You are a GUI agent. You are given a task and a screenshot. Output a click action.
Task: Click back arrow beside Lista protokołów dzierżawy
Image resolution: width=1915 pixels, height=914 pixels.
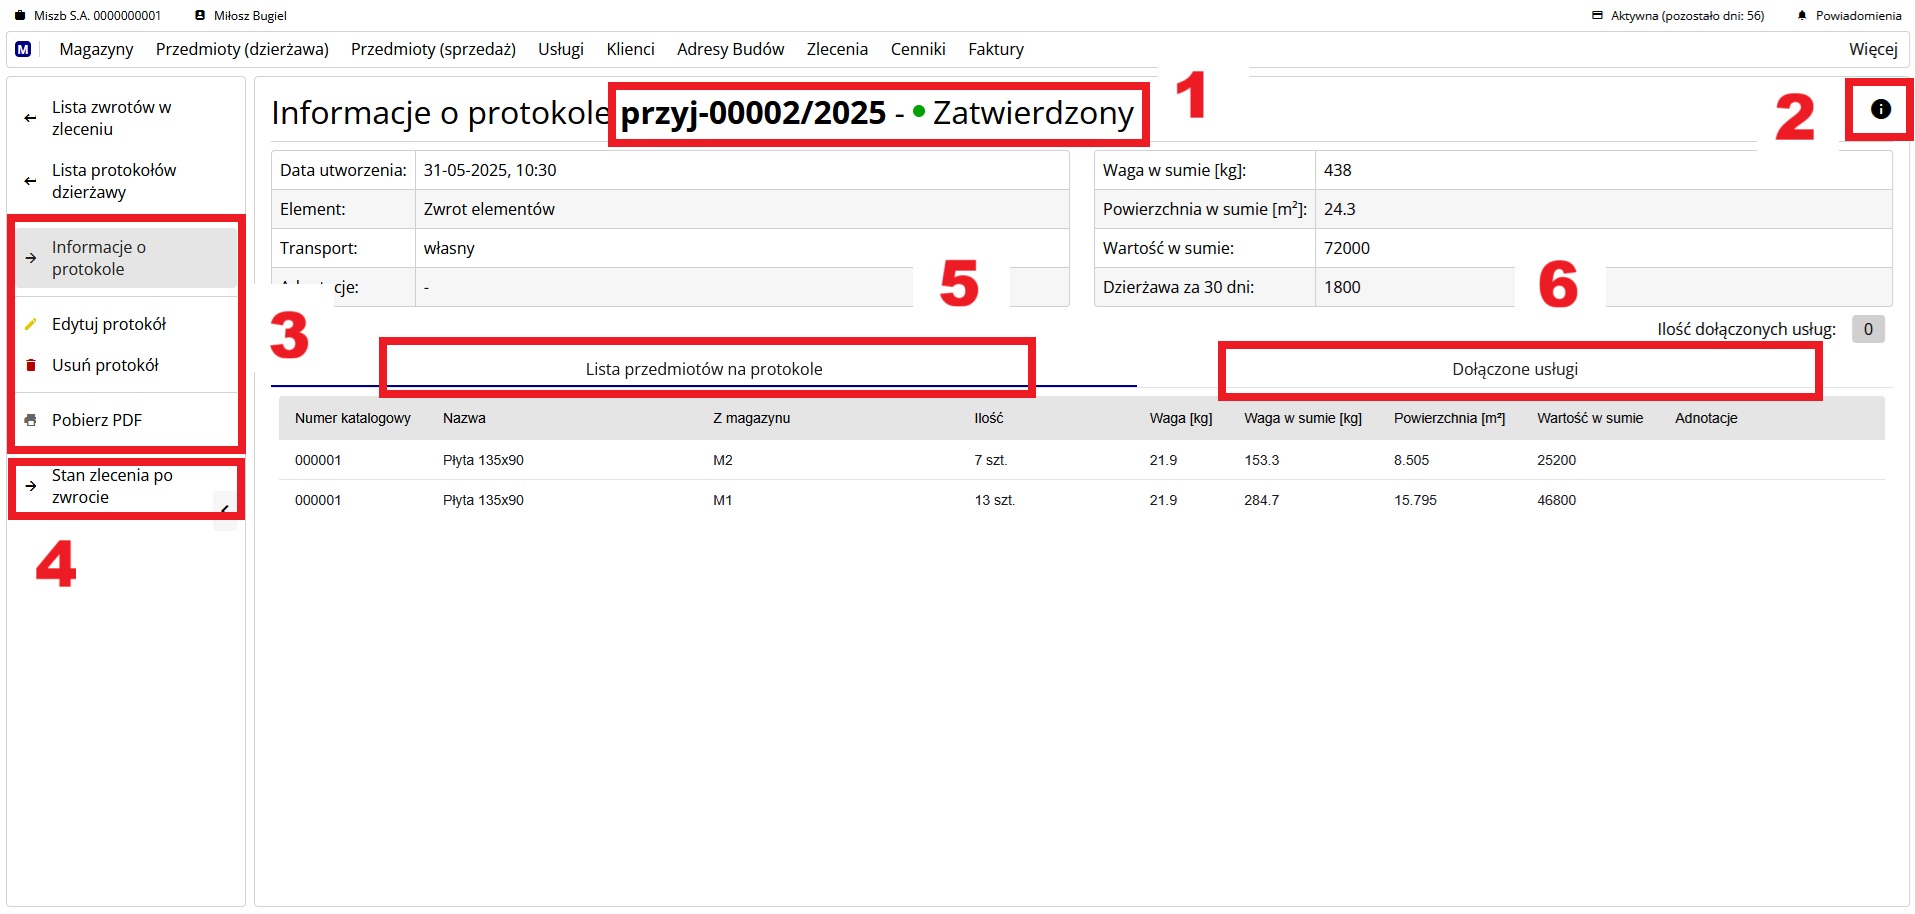(30, 181)
